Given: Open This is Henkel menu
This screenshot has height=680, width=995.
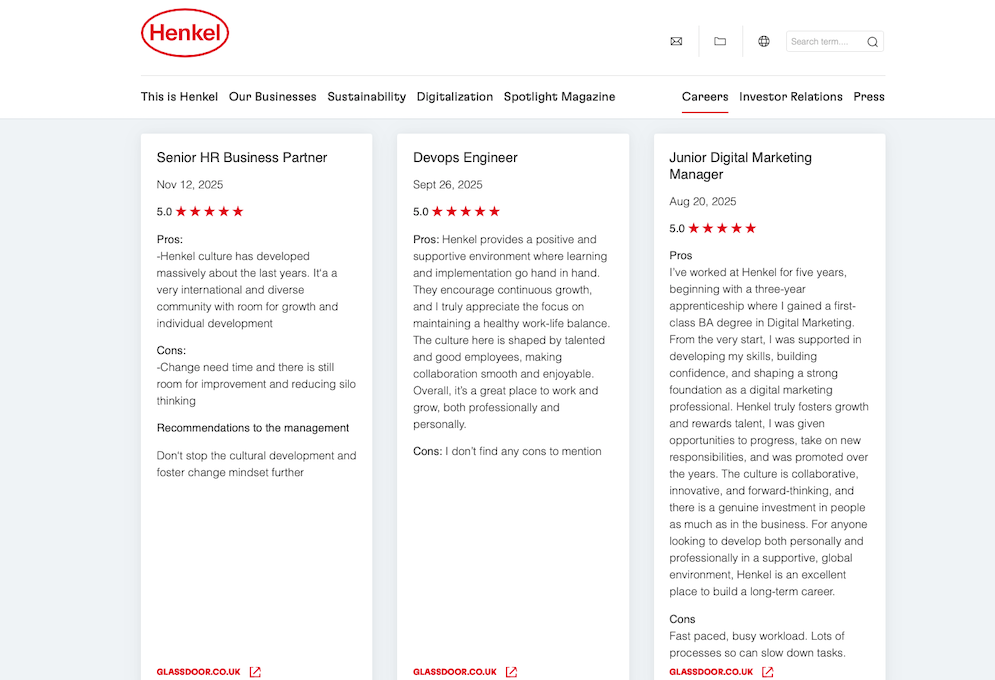Looking at the screenshot, I should pos(179,97).
